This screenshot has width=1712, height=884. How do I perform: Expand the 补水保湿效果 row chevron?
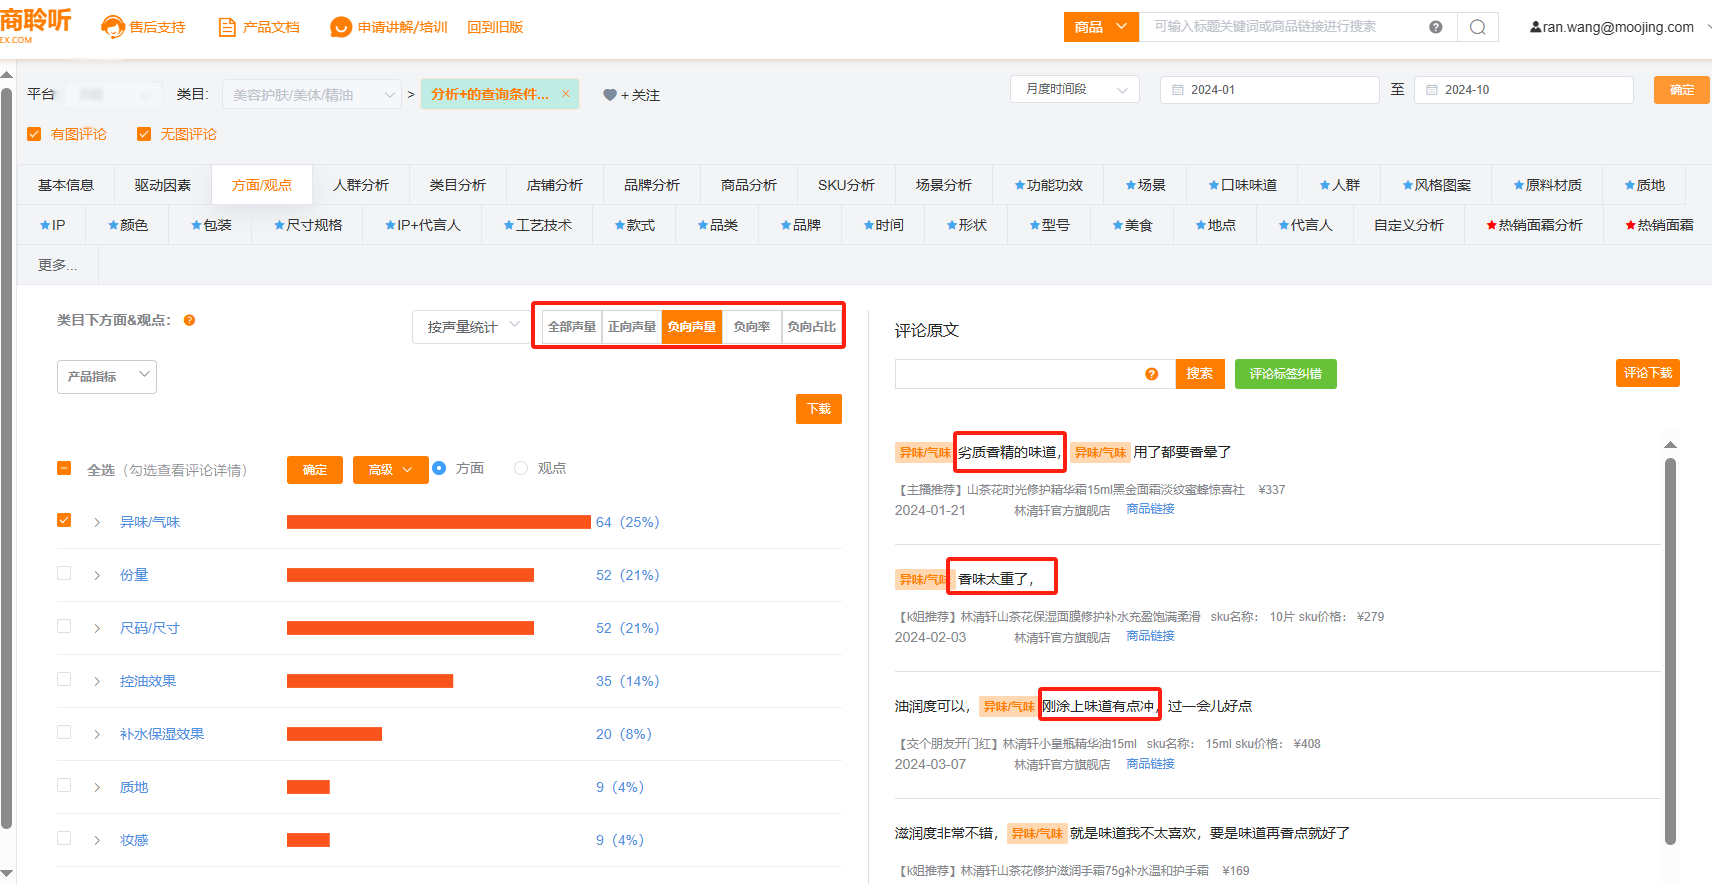tap(97, 734)
